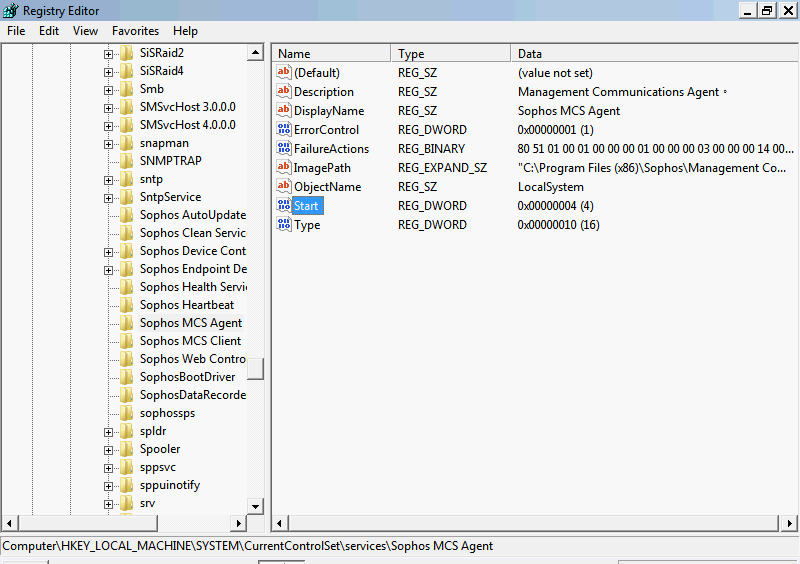Click the ErrorControl DWORD binary icon

[284, 129]
